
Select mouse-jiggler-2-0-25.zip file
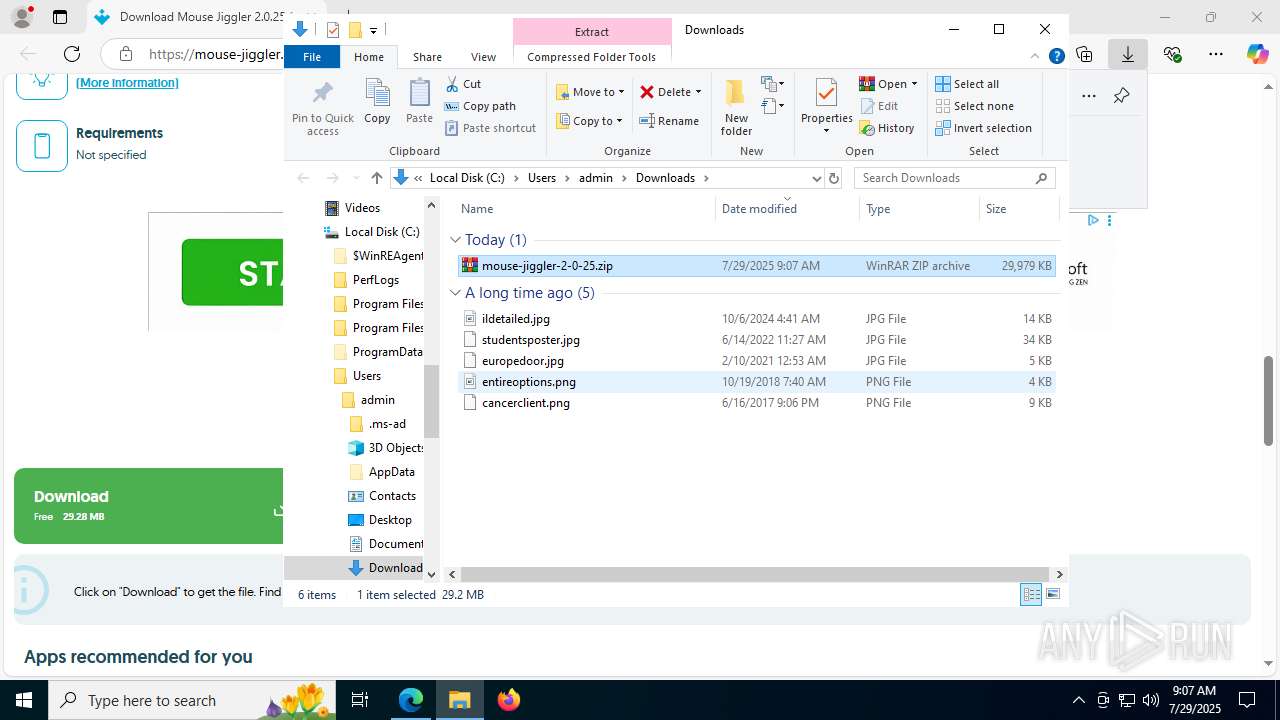coord(756,266)
